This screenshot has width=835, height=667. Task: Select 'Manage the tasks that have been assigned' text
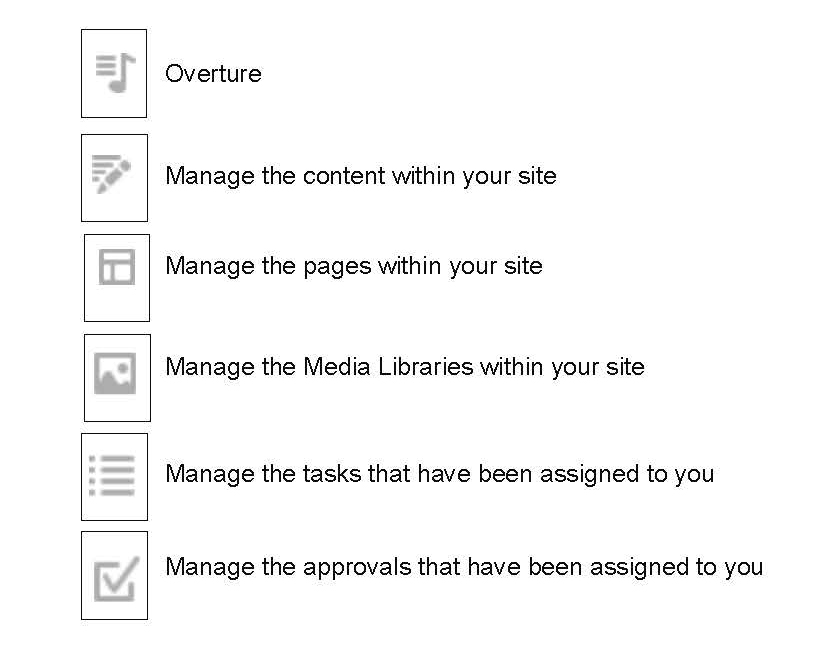tap(439, 473)
